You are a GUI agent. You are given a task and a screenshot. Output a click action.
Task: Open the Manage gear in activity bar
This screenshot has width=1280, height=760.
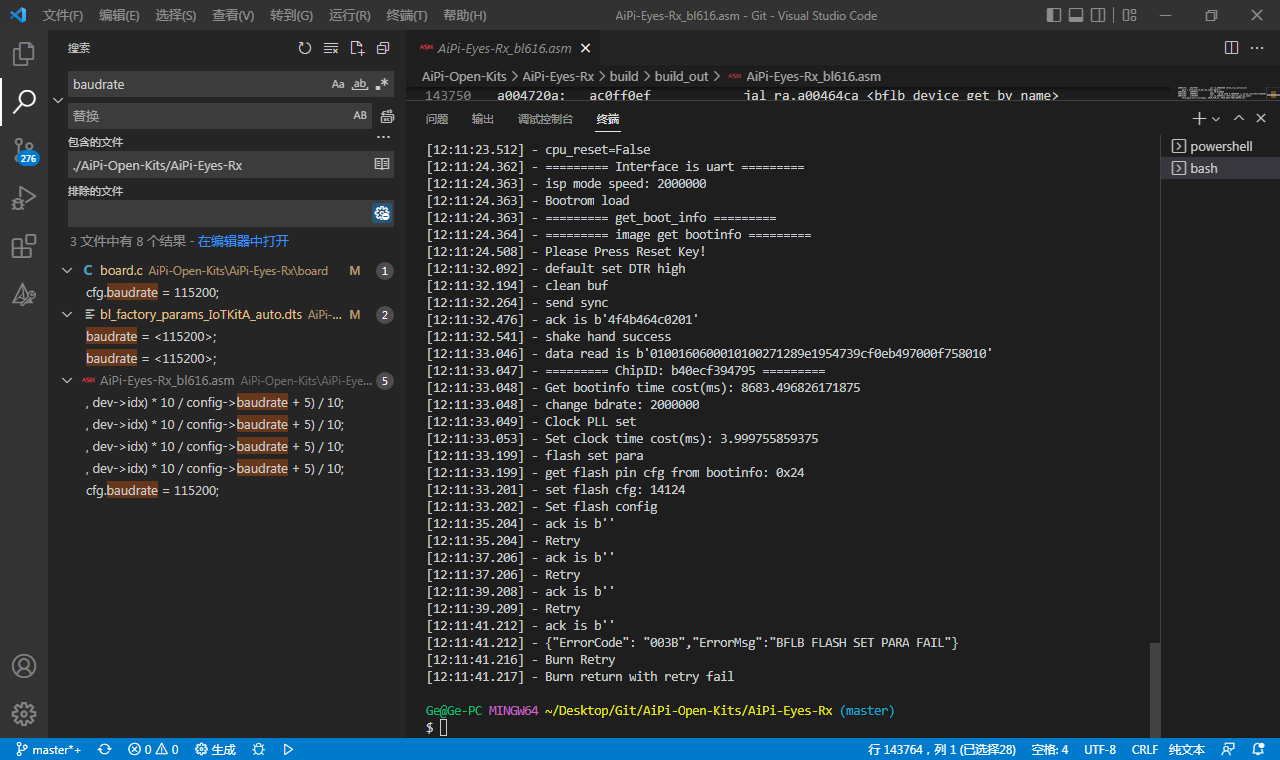click(x=24, y=713)
